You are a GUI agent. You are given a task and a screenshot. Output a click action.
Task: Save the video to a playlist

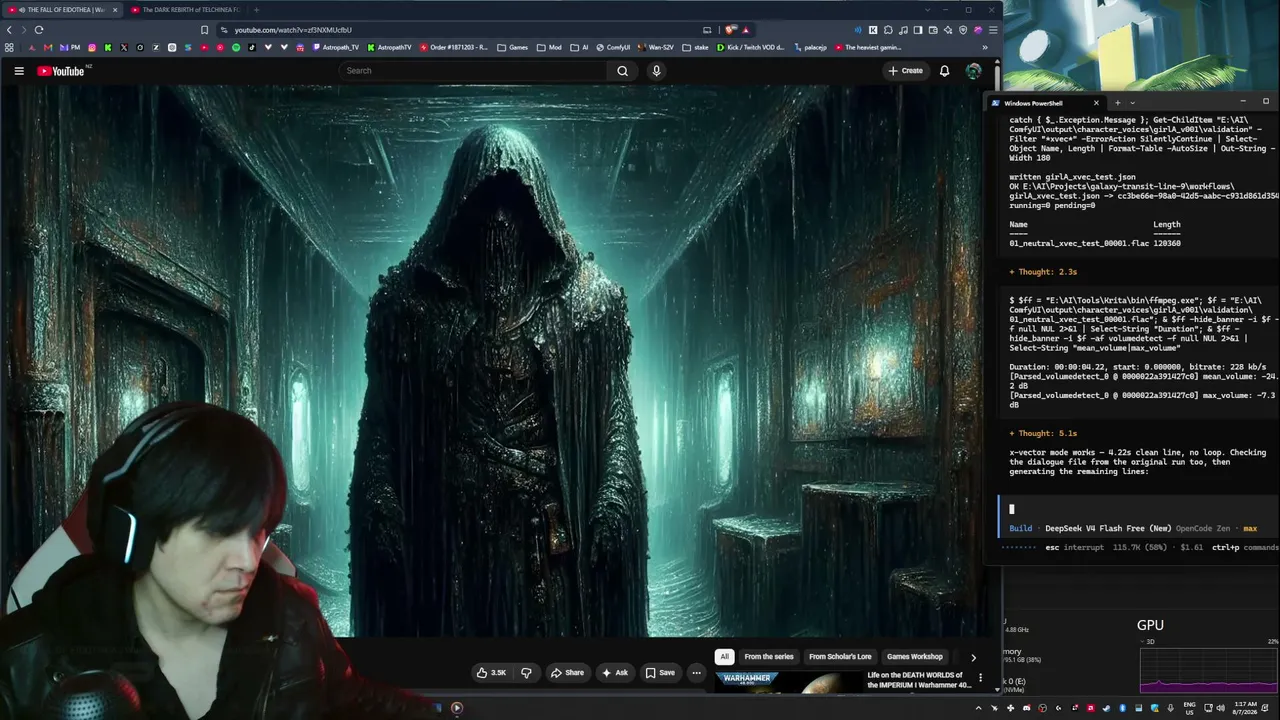(x=660, y=672)
